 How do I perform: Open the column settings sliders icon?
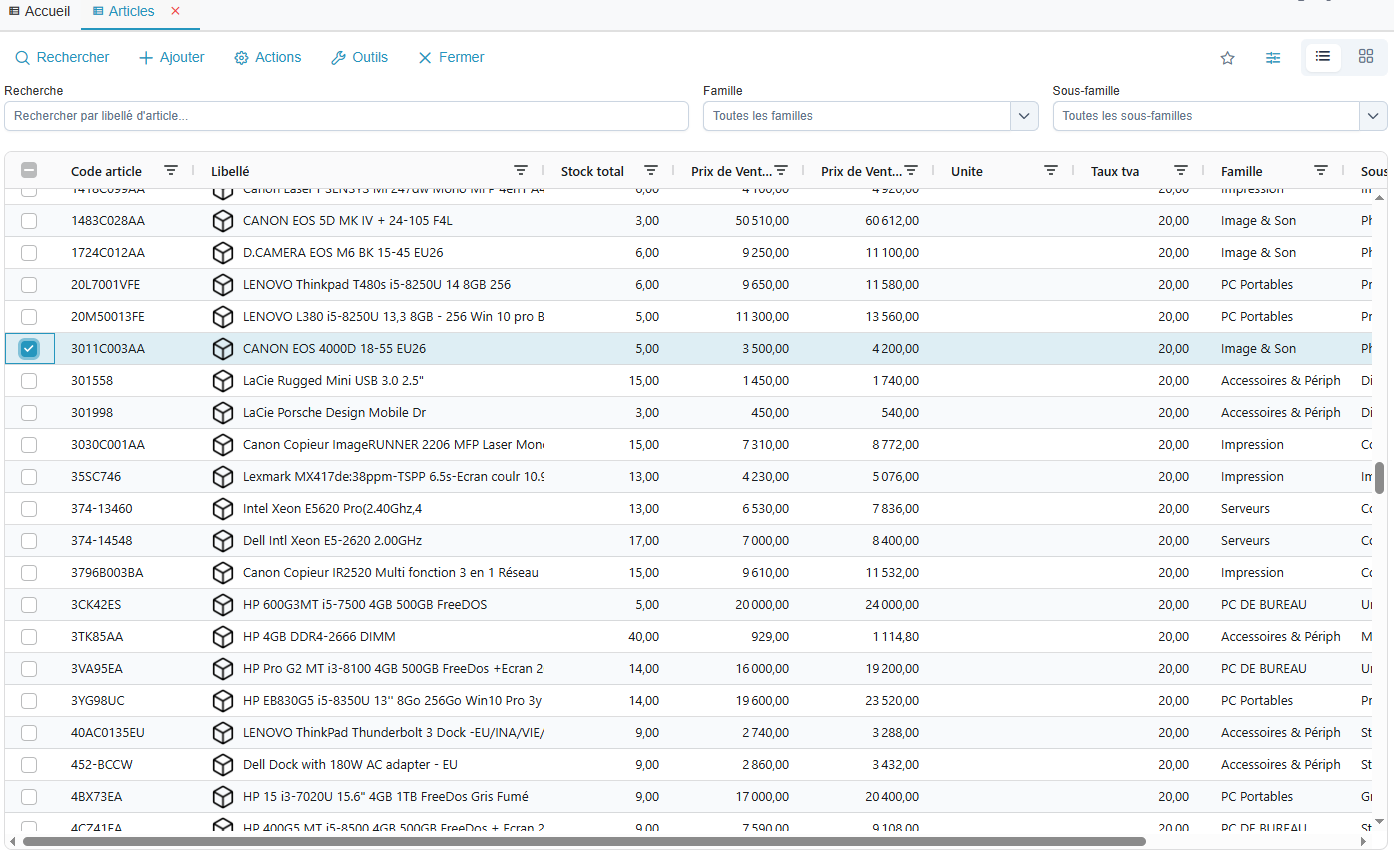1273,58
